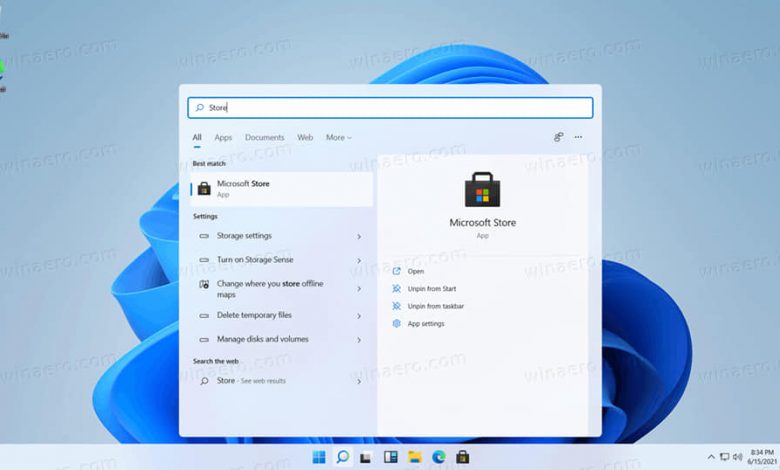Click the Open action's launch icon
Viewport: 780px width, 470px height.
click(x=396, y=271)
